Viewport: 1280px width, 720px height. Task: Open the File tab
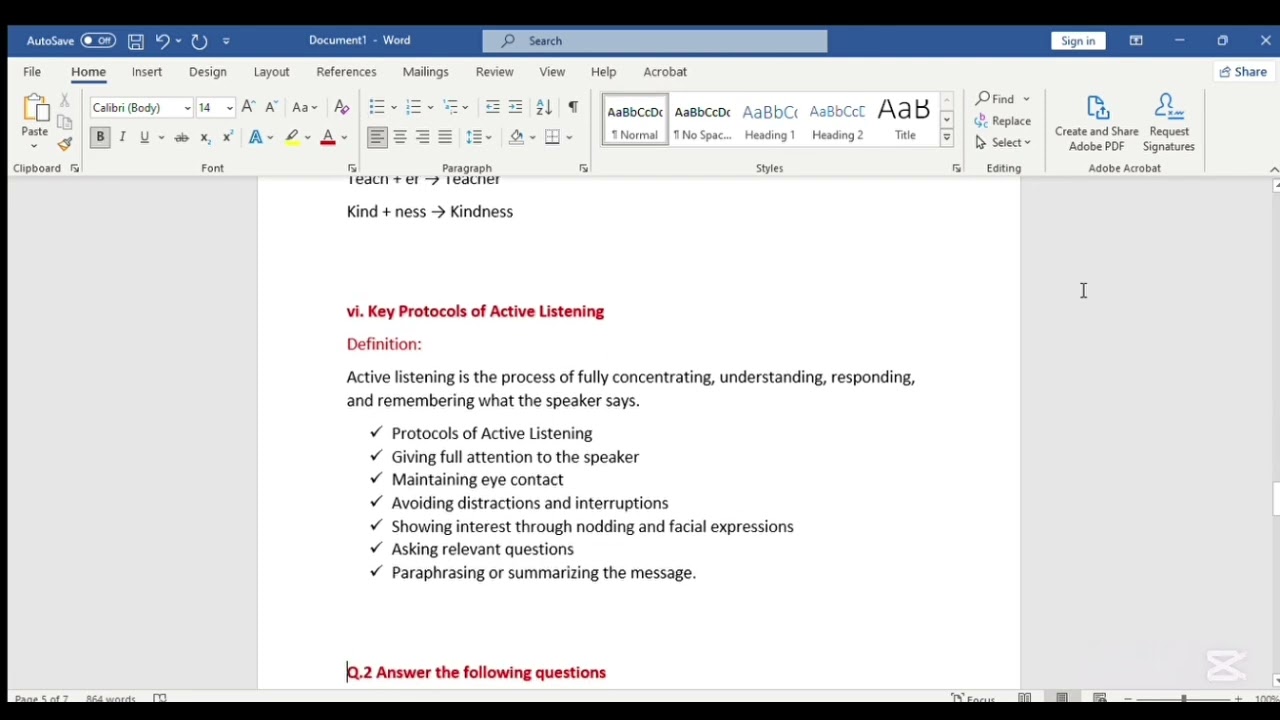pos(32,72)
